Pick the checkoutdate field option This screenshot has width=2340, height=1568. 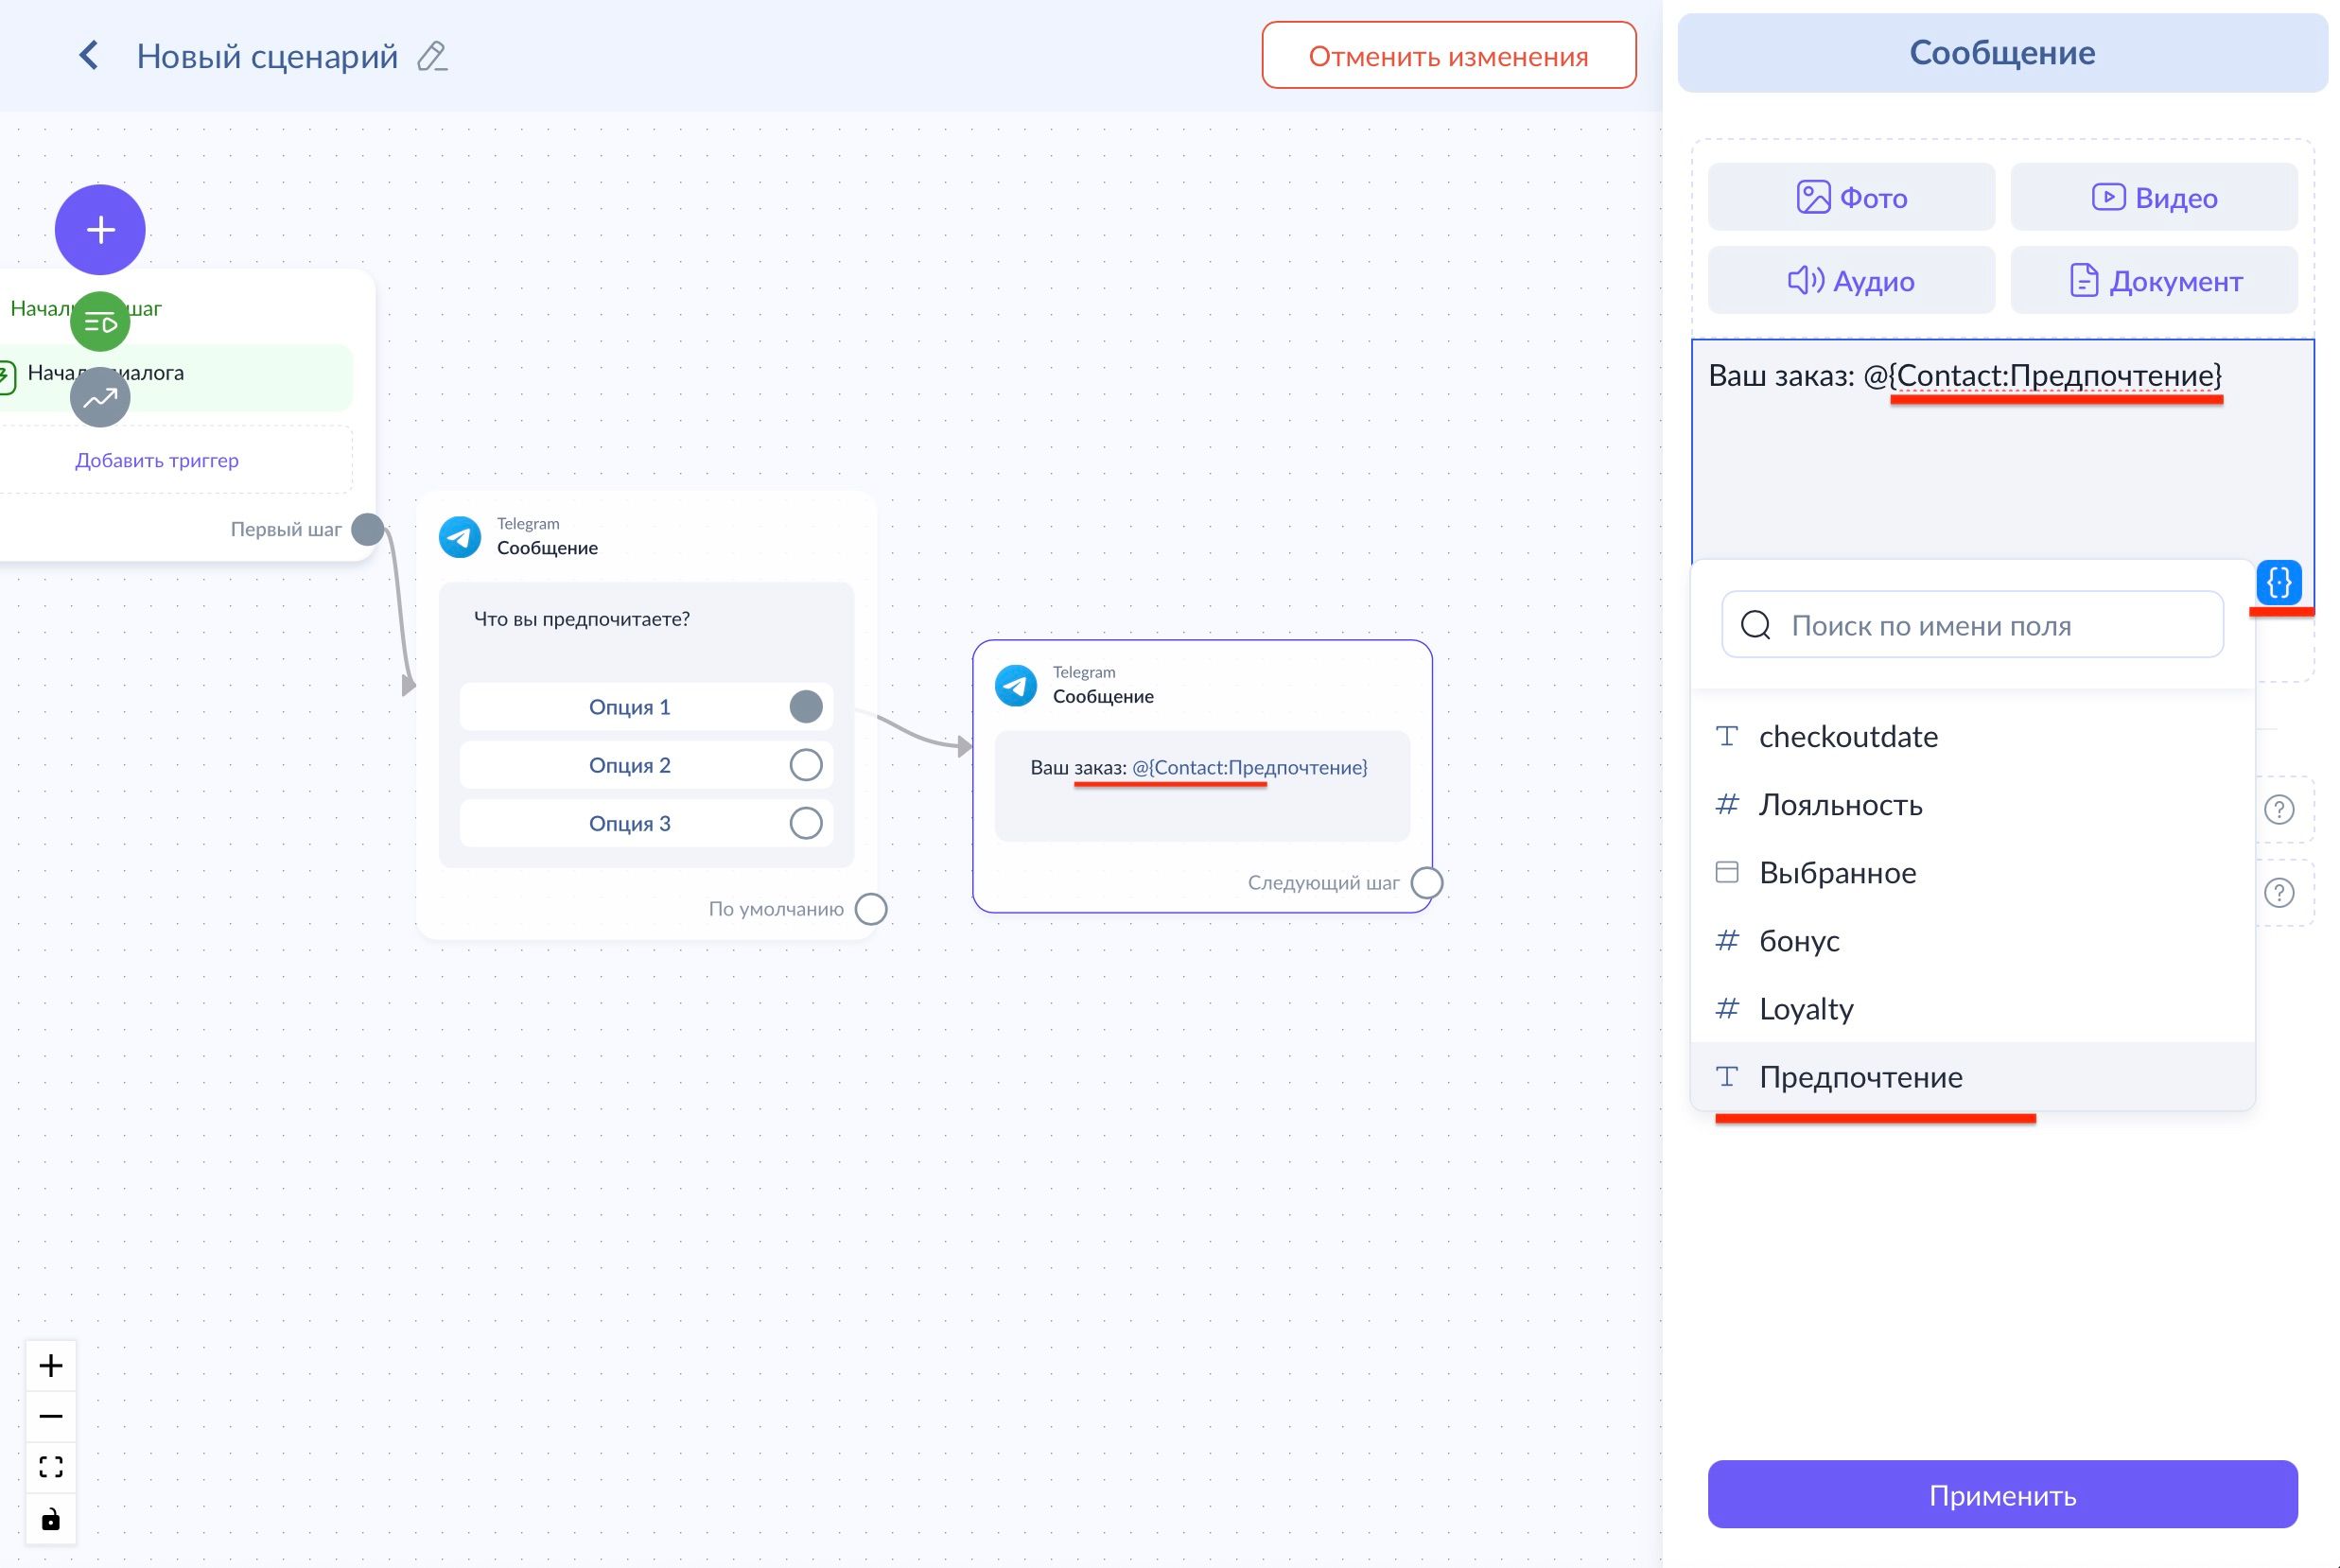coord(1848,737)
